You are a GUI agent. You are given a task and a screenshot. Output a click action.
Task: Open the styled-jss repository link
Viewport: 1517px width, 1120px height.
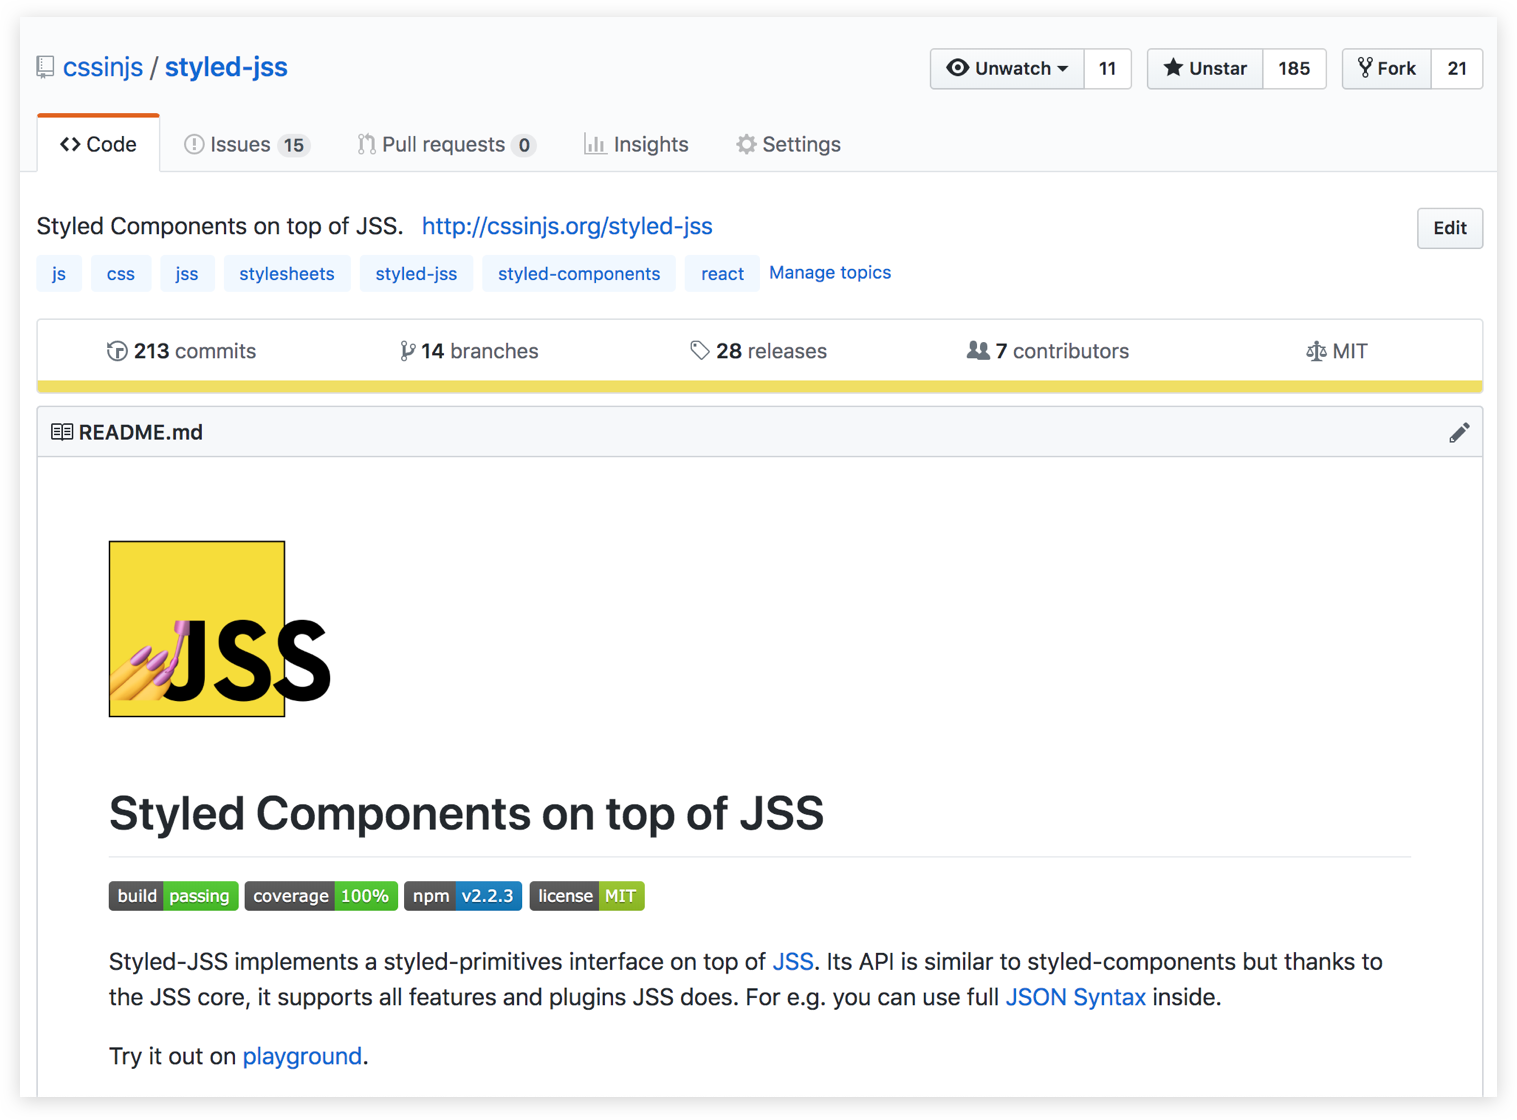[x=226, y=67]
